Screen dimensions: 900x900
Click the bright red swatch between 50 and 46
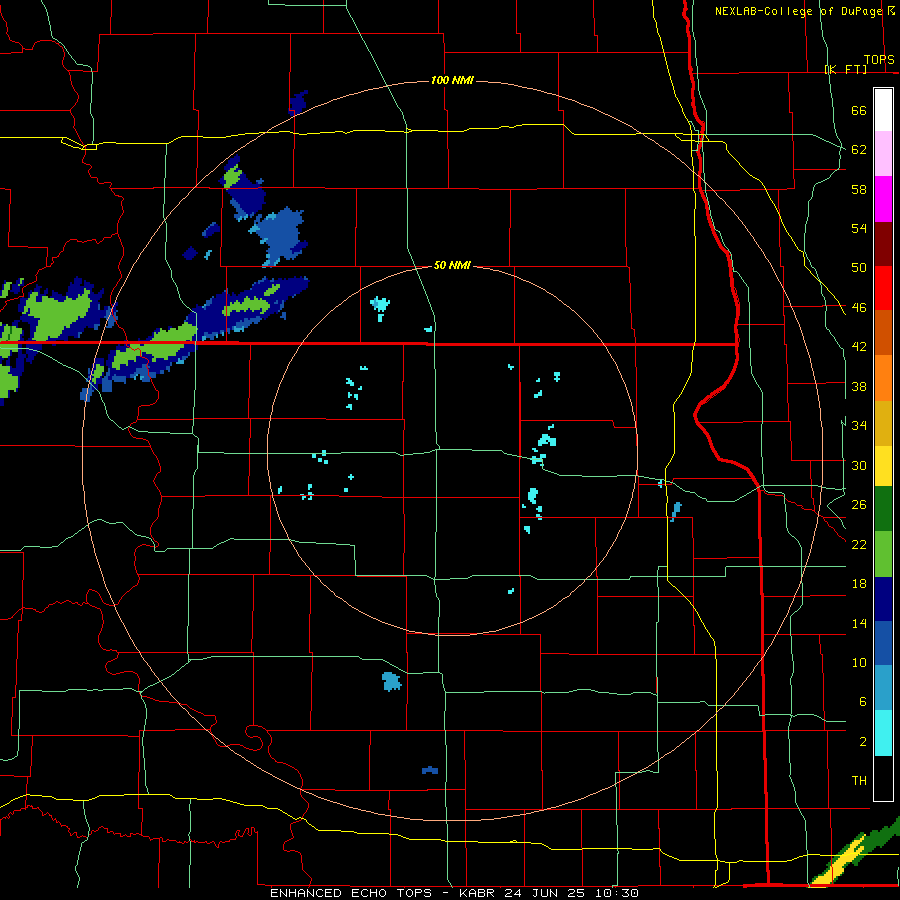(x=883, y=288)
